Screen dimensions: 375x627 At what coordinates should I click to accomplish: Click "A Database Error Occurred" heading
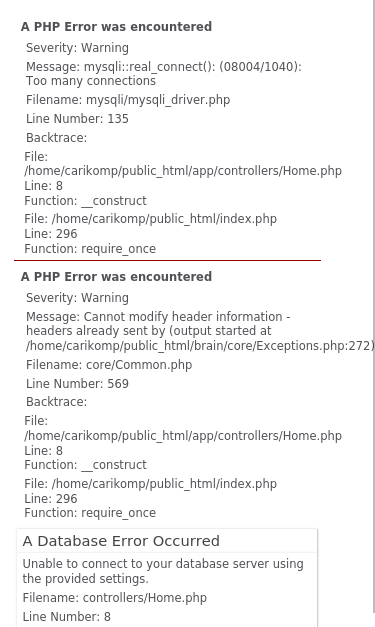[121, 541]
